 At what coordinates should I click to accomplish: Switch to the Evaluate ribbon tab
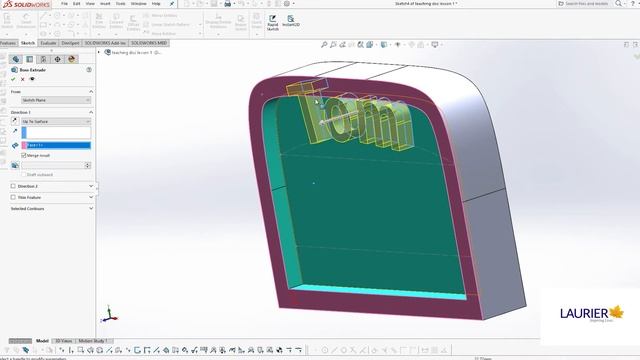click(x=48, y=43)
